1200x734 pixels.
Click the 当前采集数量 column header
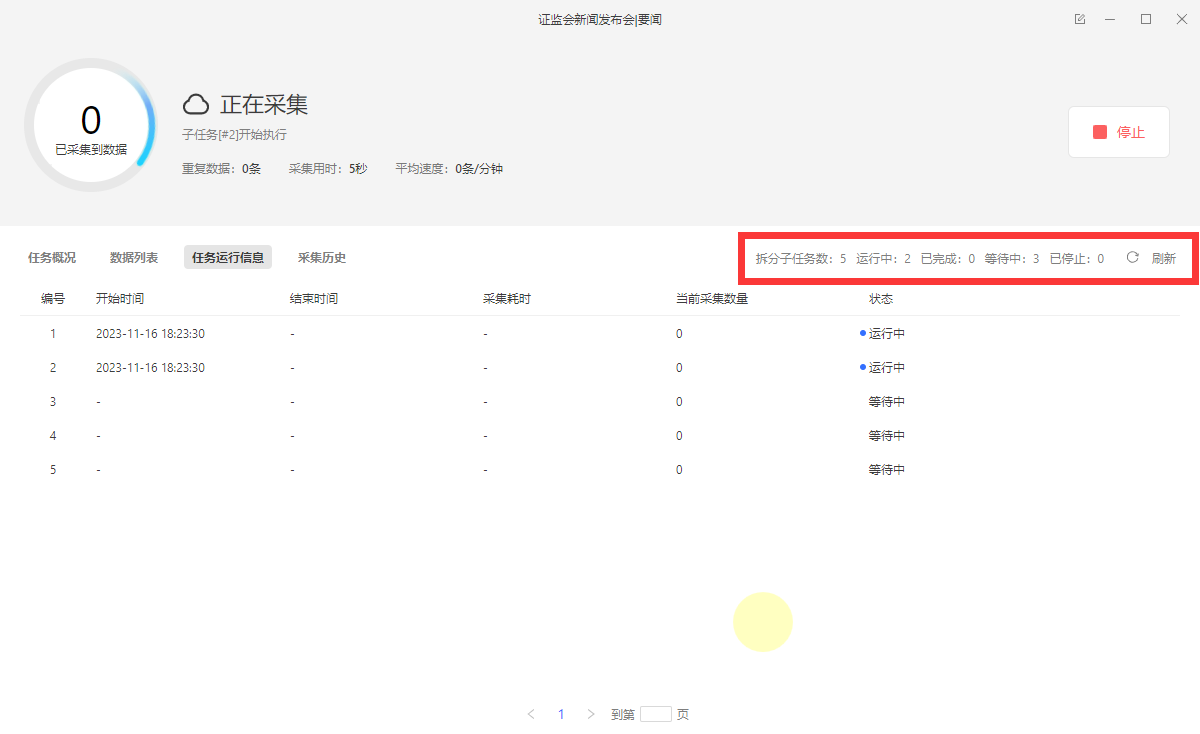click(712, 298)
